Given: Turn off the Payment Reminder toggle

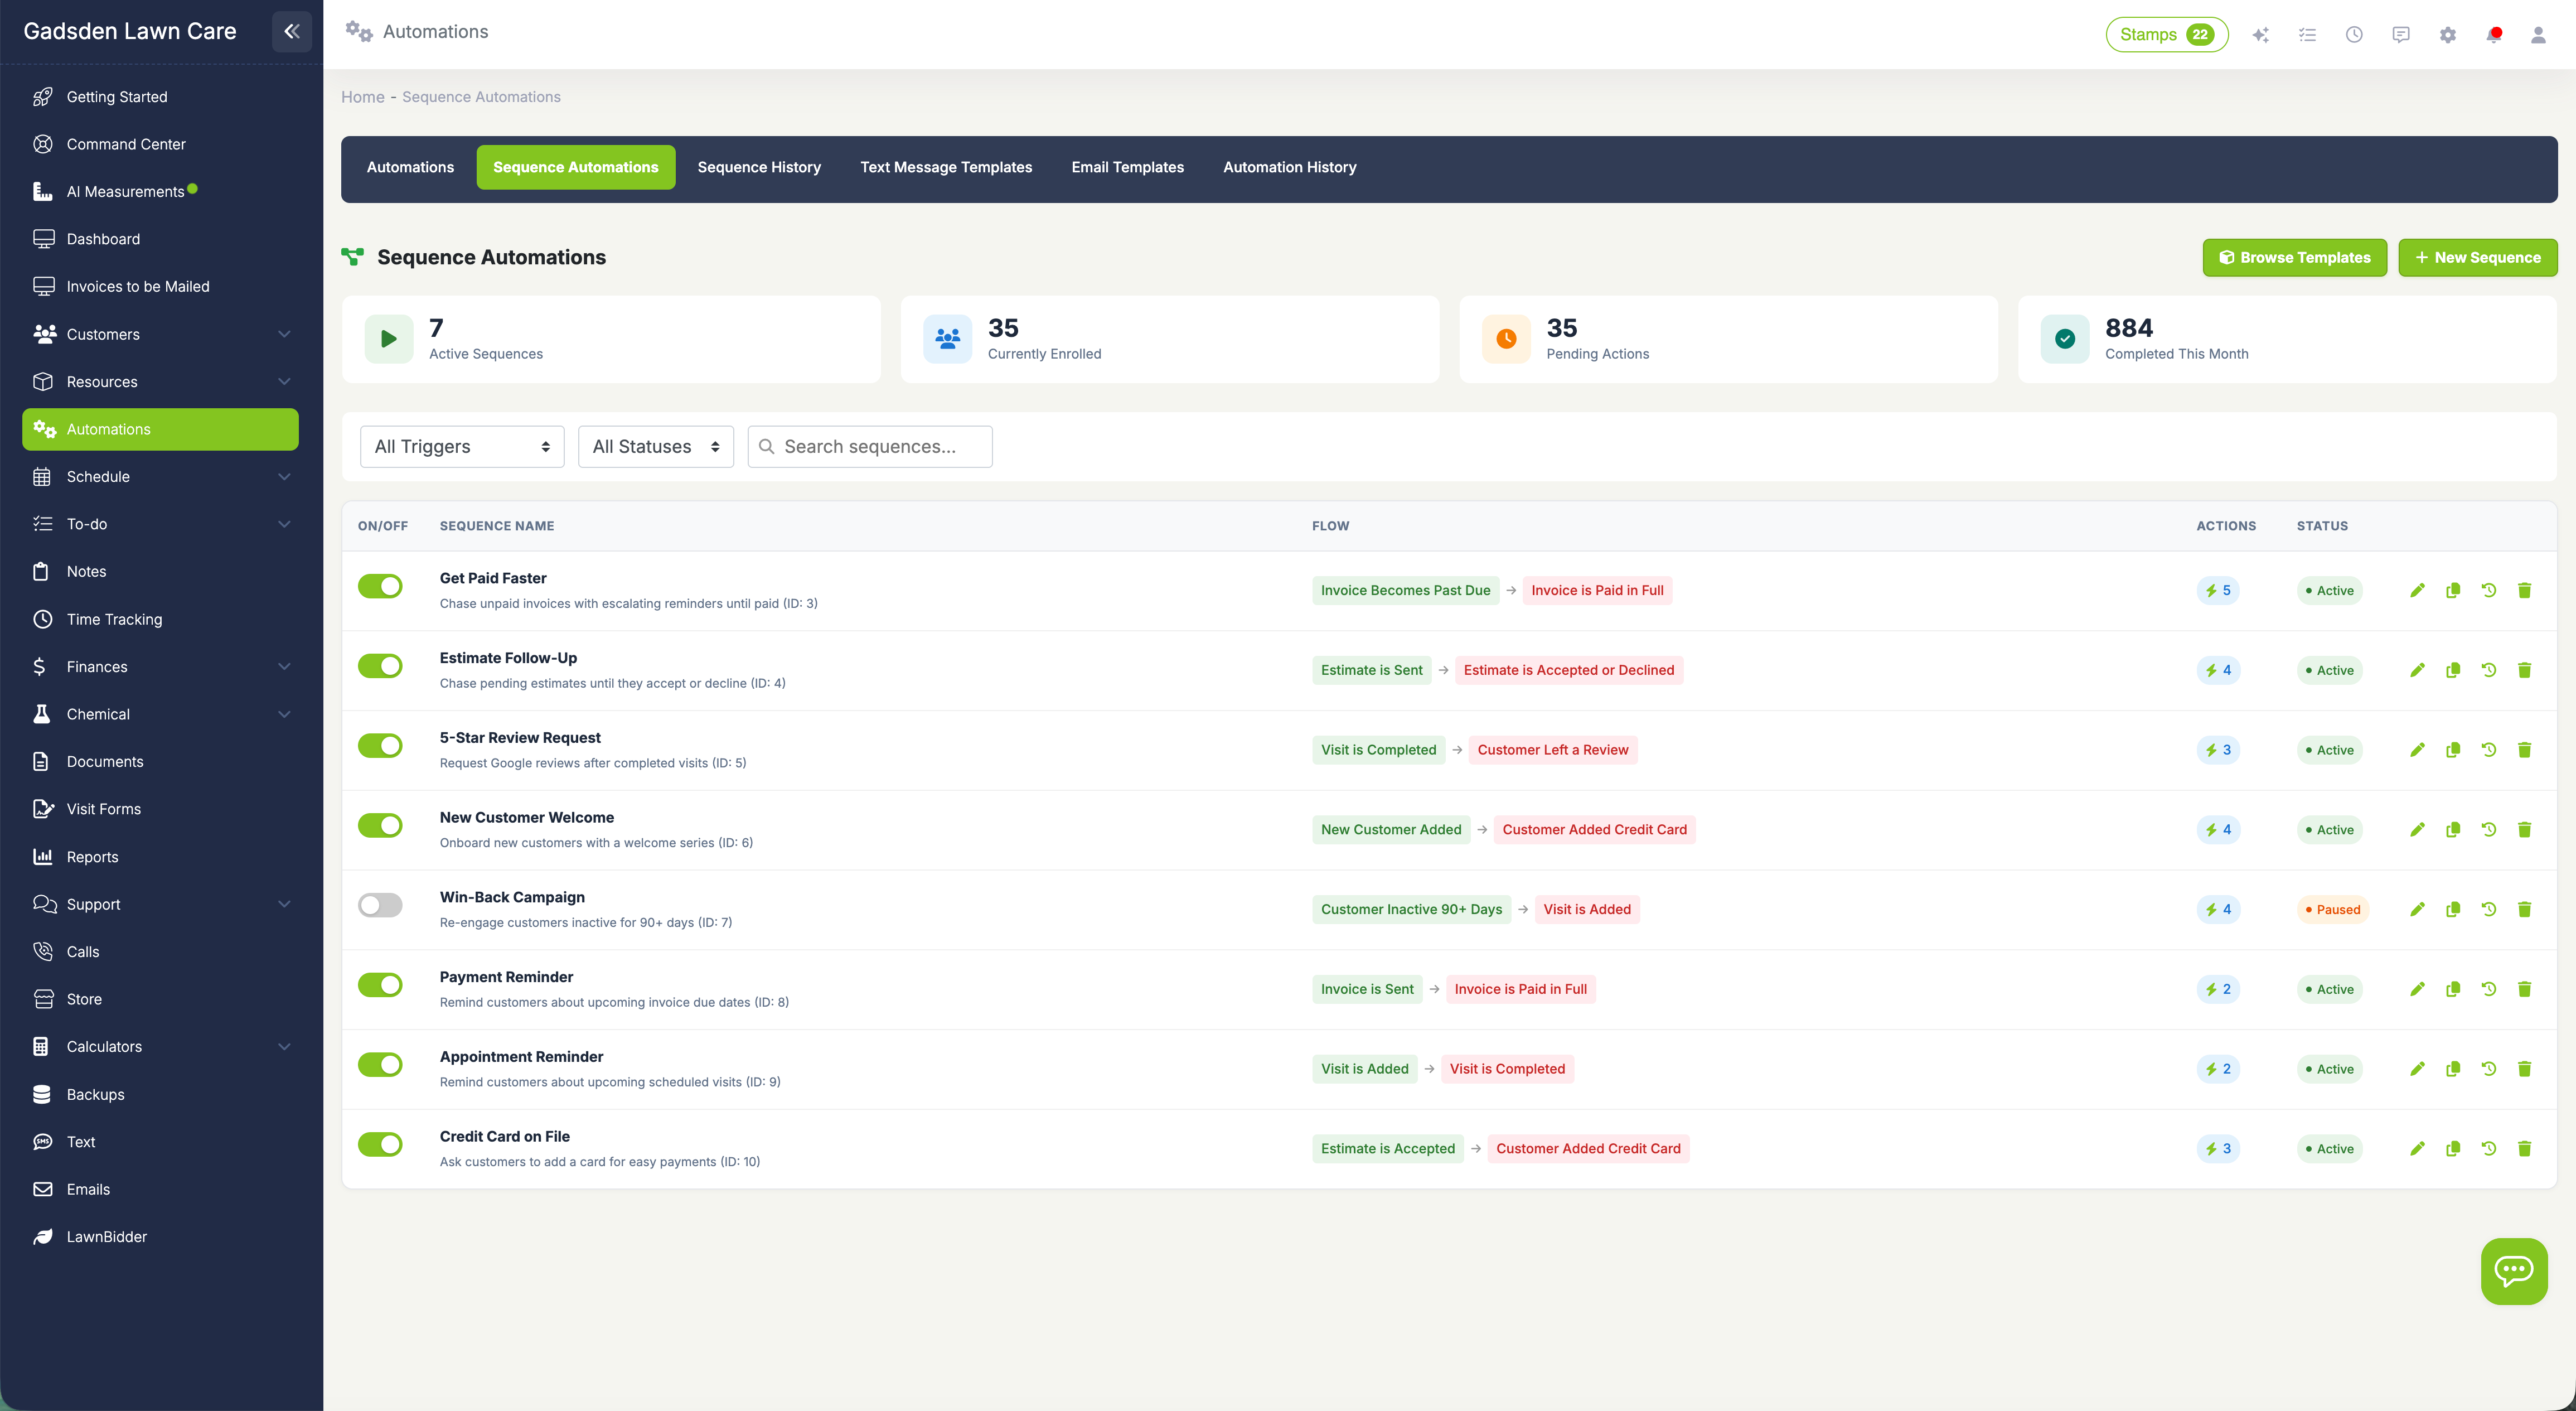Looking at the screenshot, I should [x=380, y=985].
